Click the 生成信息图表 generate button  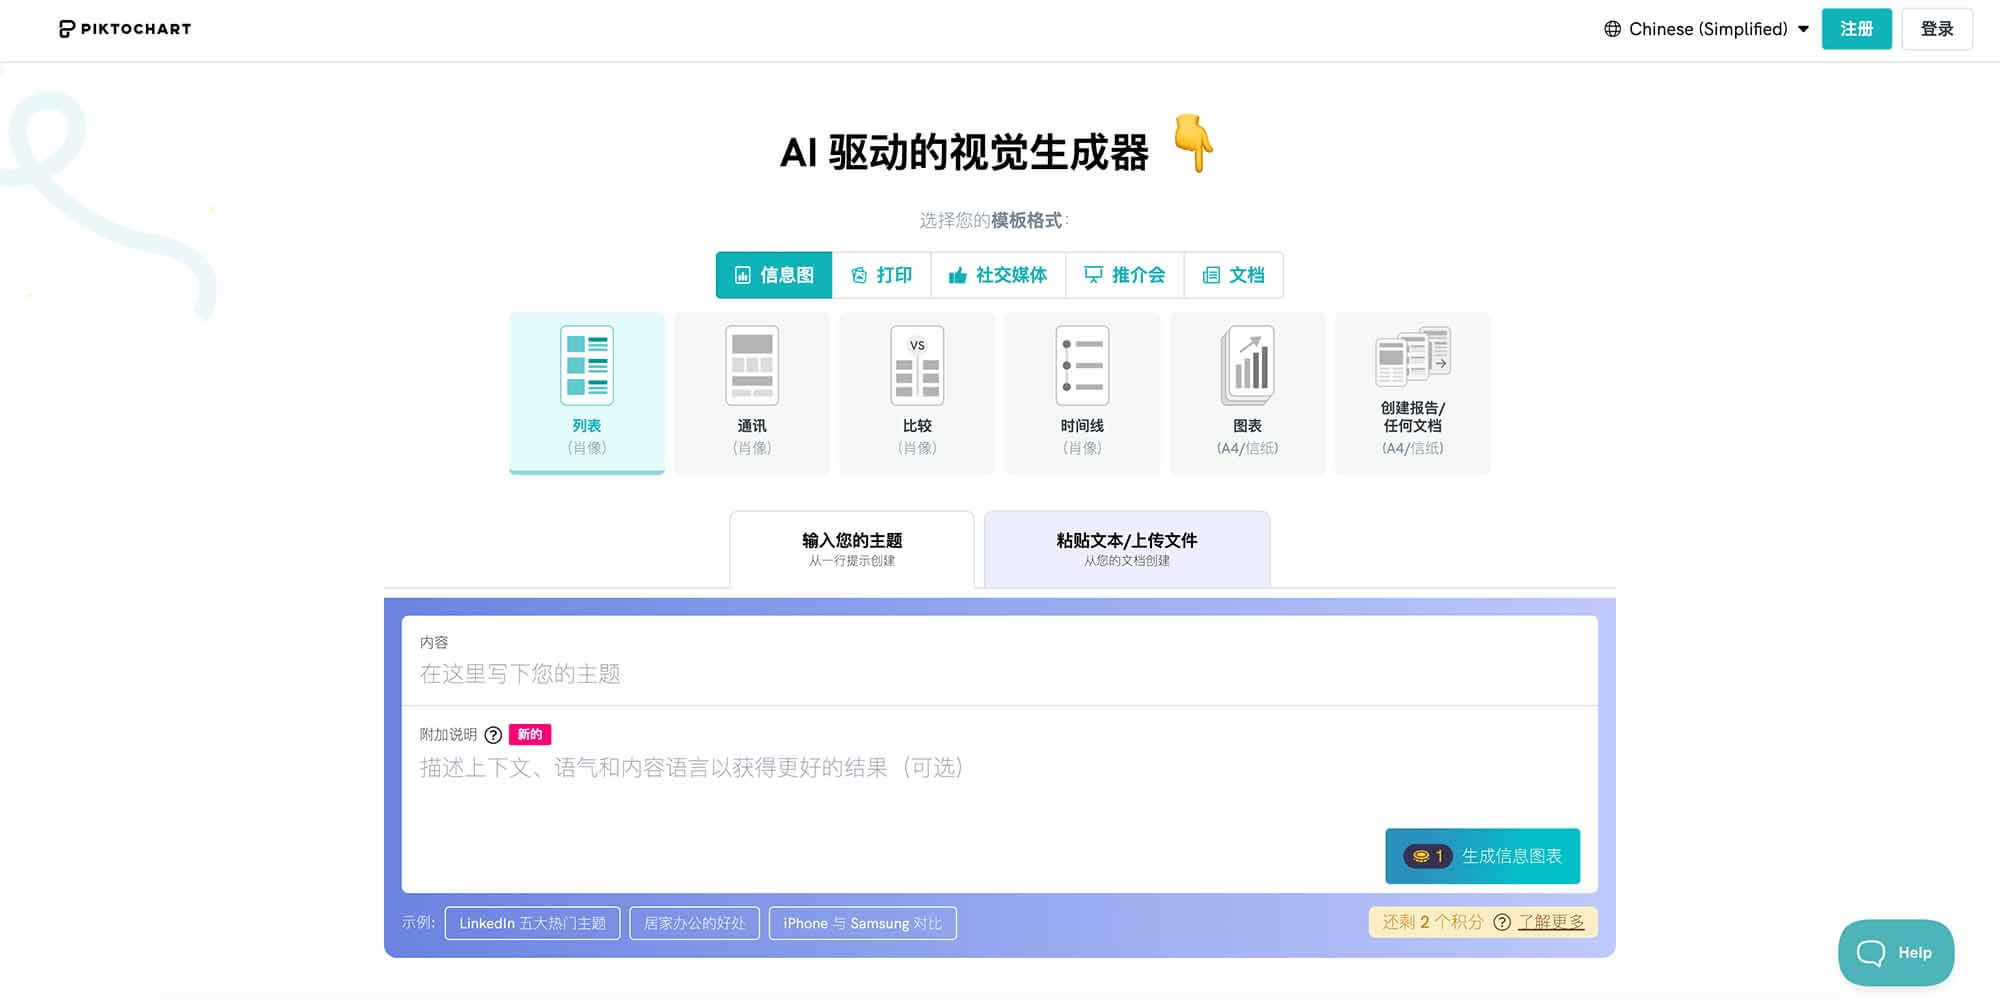coord(1481,855)
